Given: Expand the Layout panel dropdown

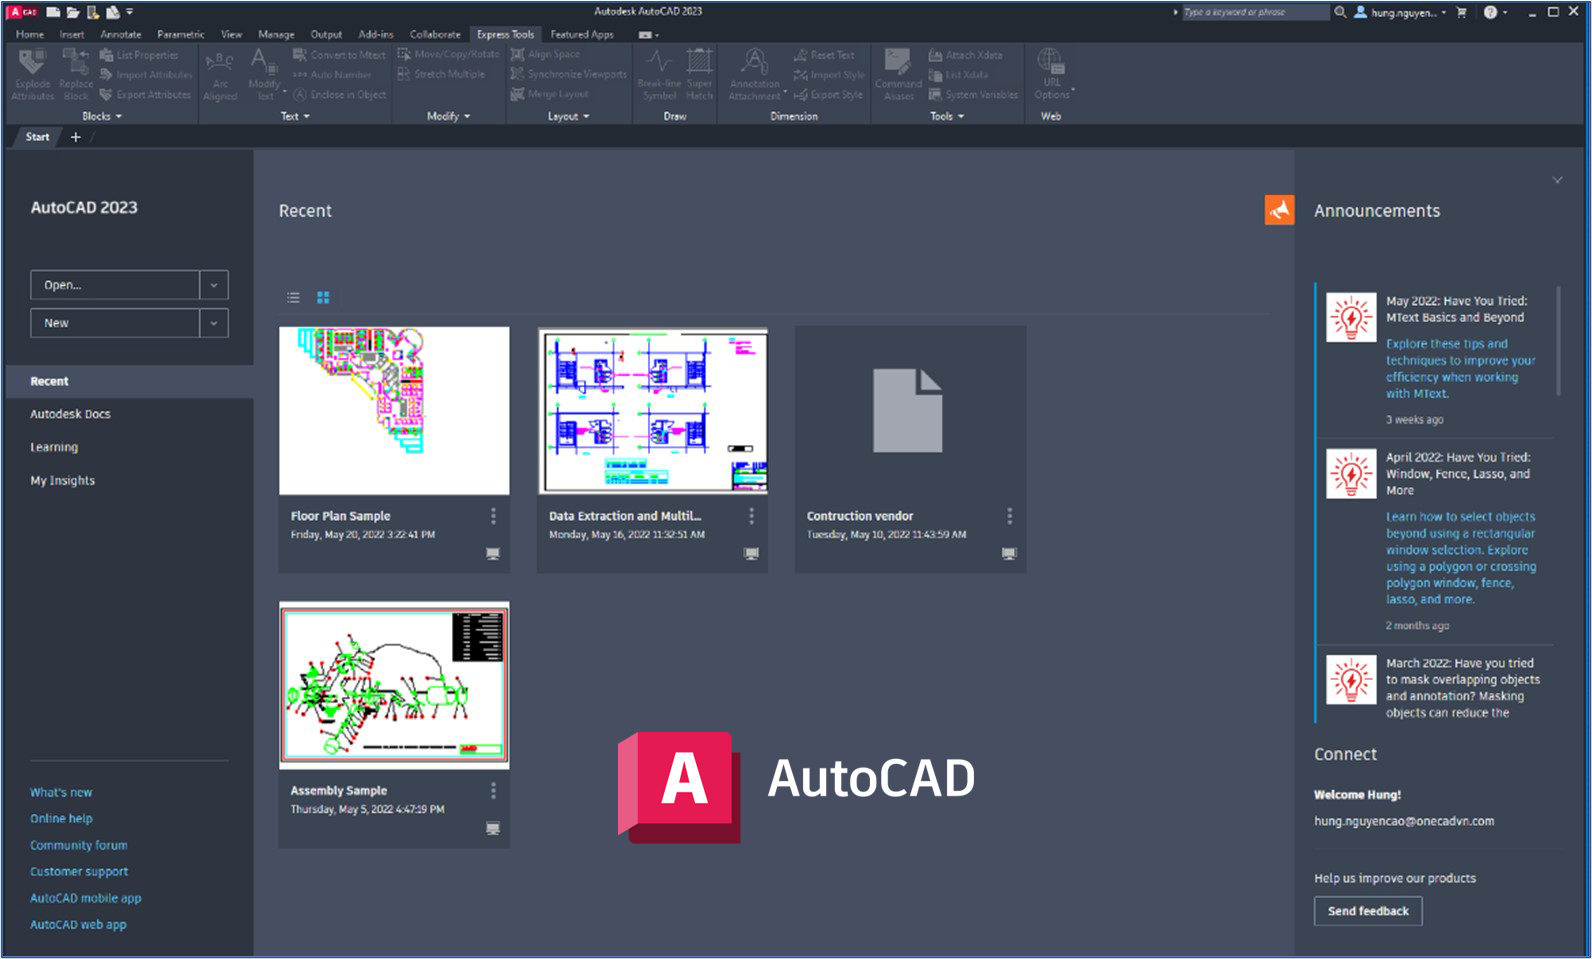Looking at the screenshot, I should [x=569, y=116].
